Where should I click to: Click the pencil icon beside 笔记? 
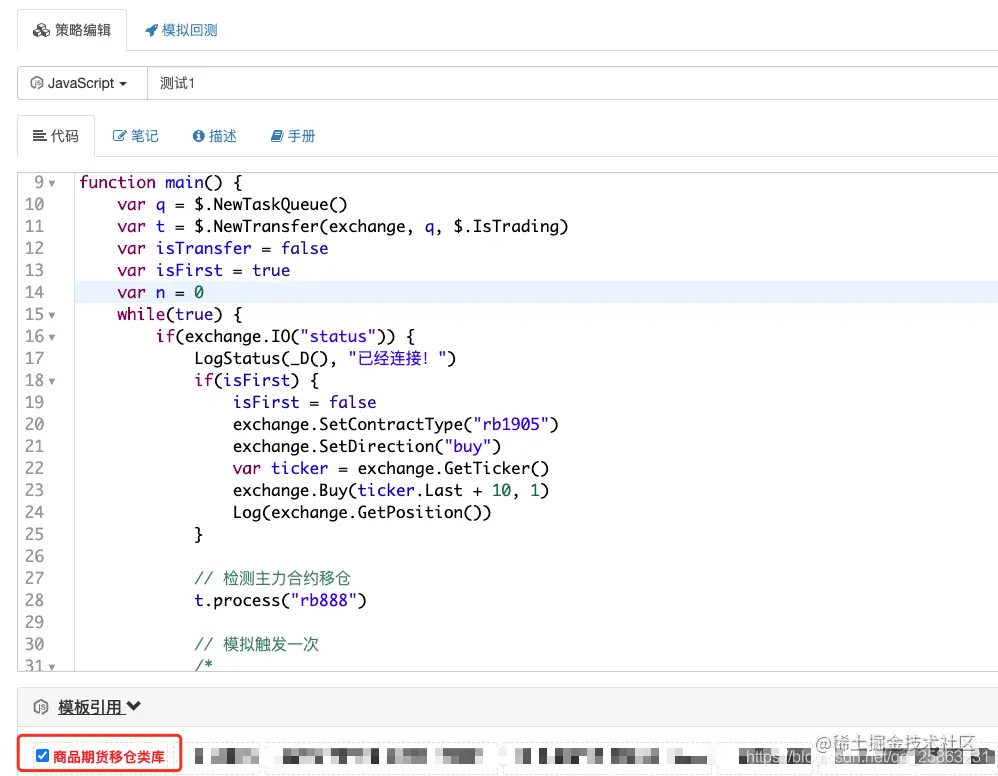119,136
